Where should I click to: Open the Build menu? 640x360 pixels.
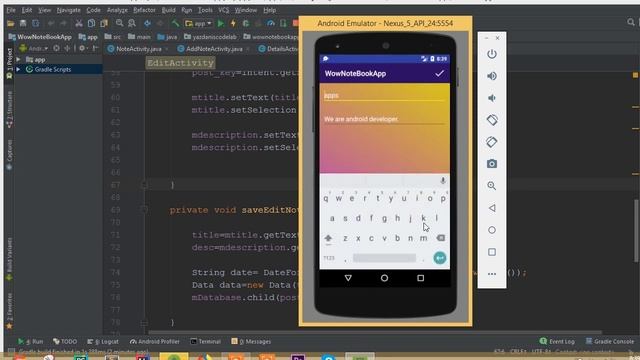168,10
